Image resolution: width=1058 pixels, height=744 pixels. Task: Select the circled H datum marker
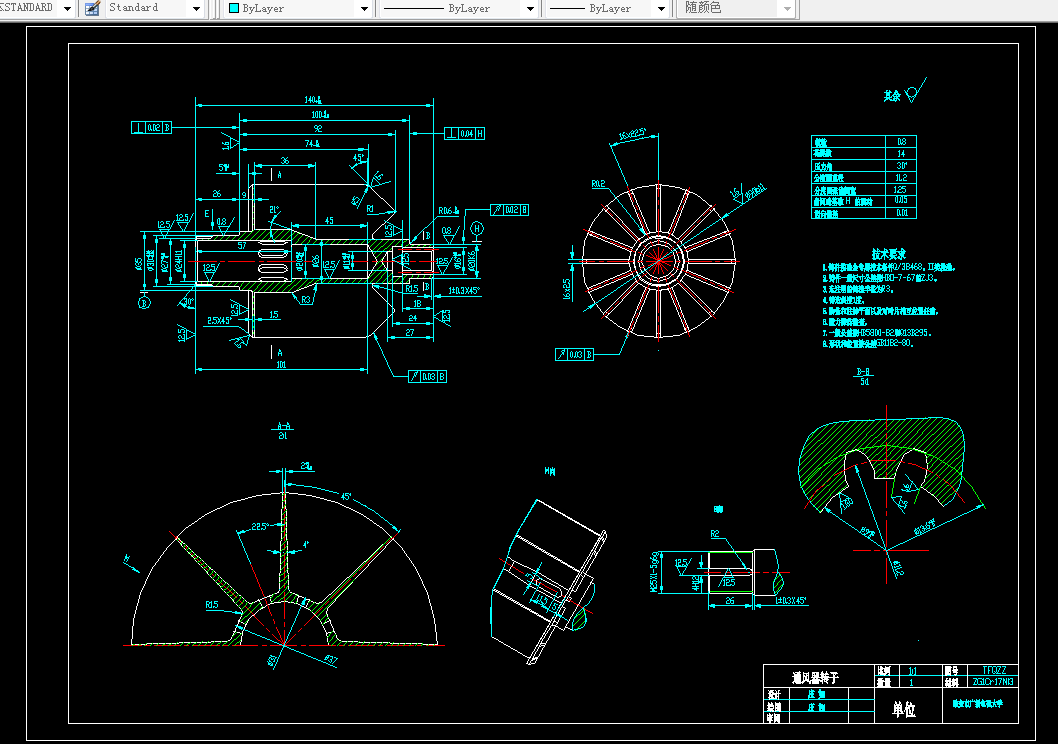(478, 229)
